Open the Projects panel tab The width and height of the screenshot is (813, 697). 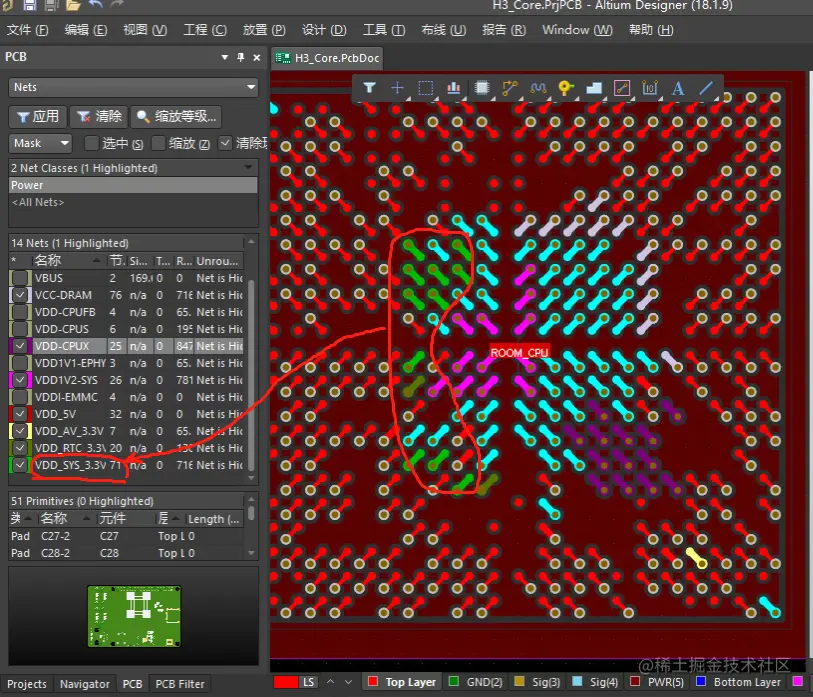tap(27, 684)
